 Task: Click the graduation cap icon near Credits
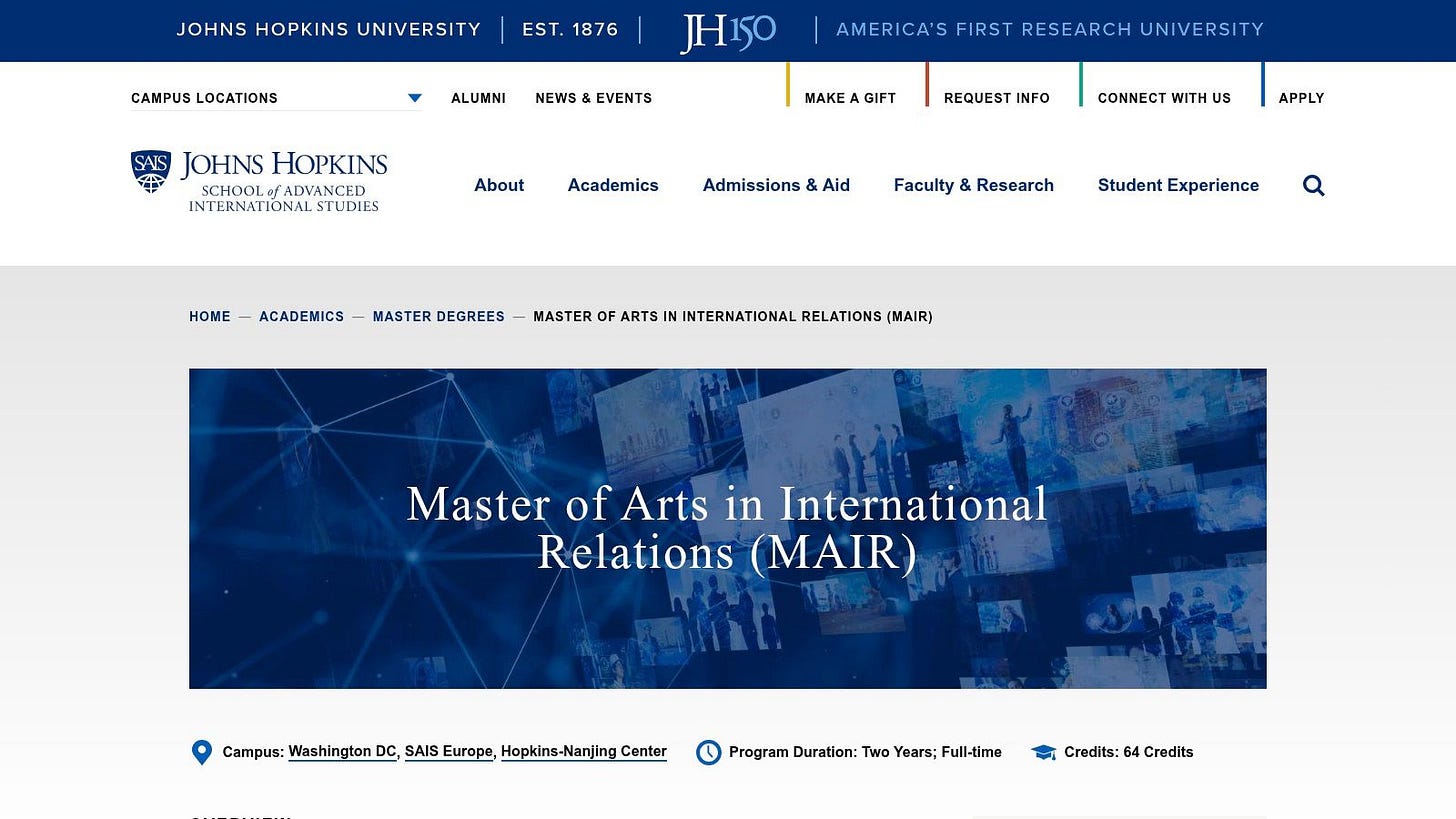click(x=1044, y=752)
